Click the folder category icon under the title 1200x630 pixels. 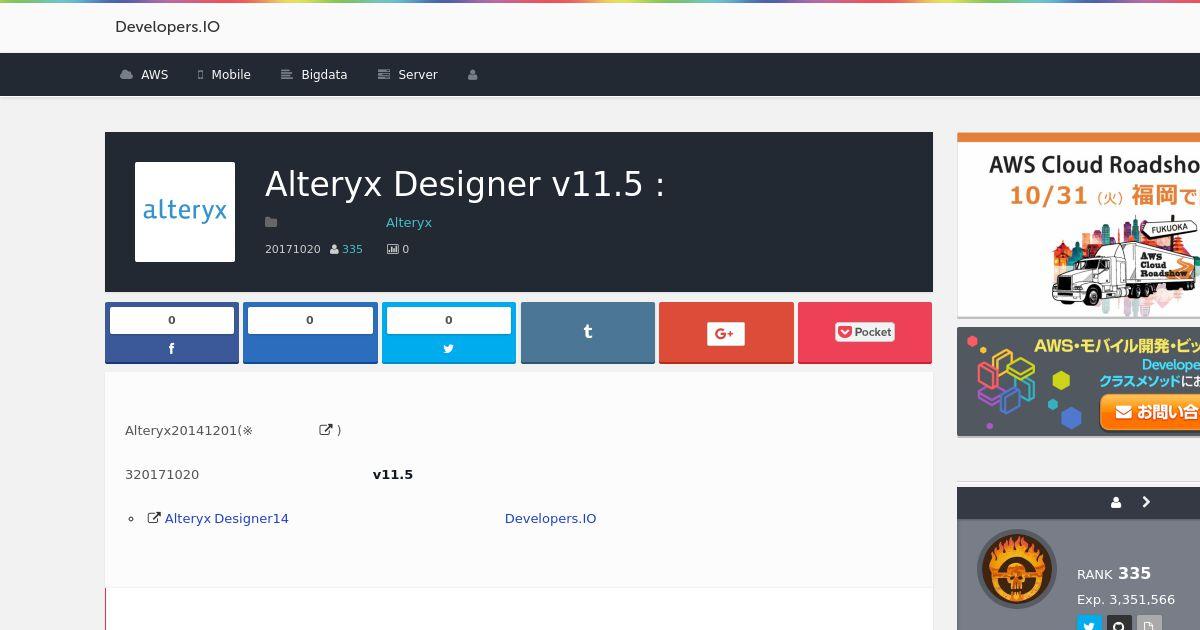click(x=271, y=222)
